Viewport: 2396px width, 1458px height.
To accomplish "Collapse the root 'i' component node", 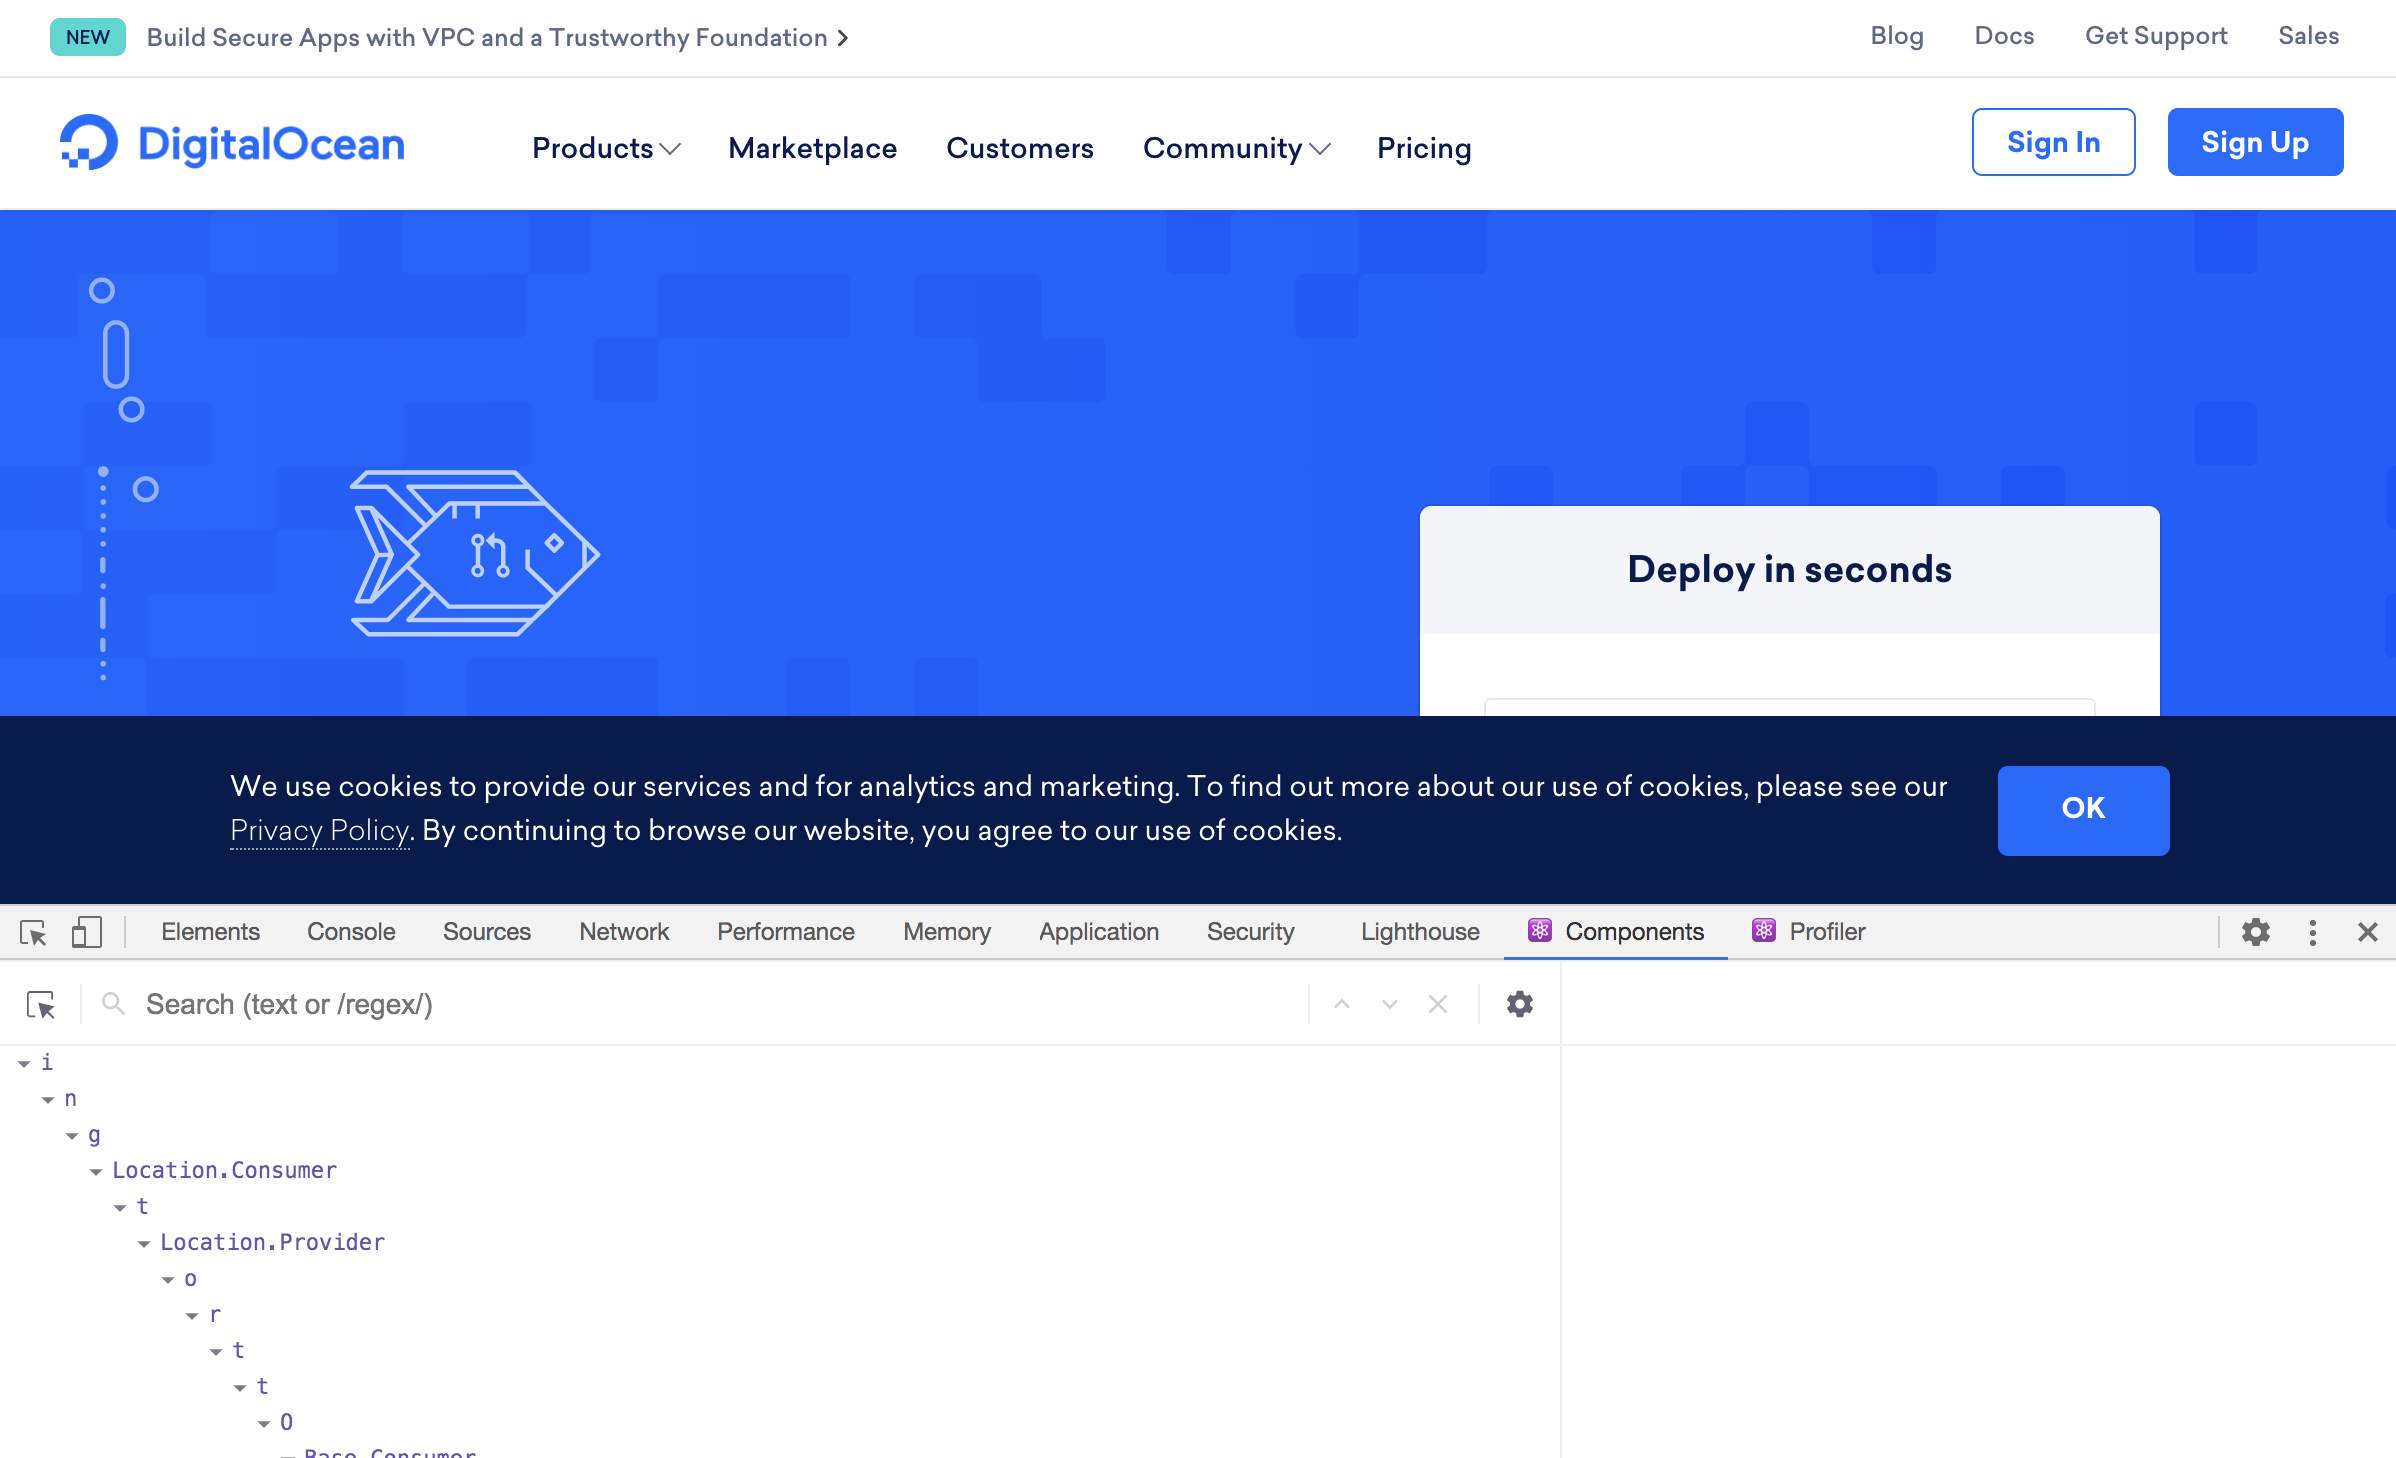I will [24, 1063].
